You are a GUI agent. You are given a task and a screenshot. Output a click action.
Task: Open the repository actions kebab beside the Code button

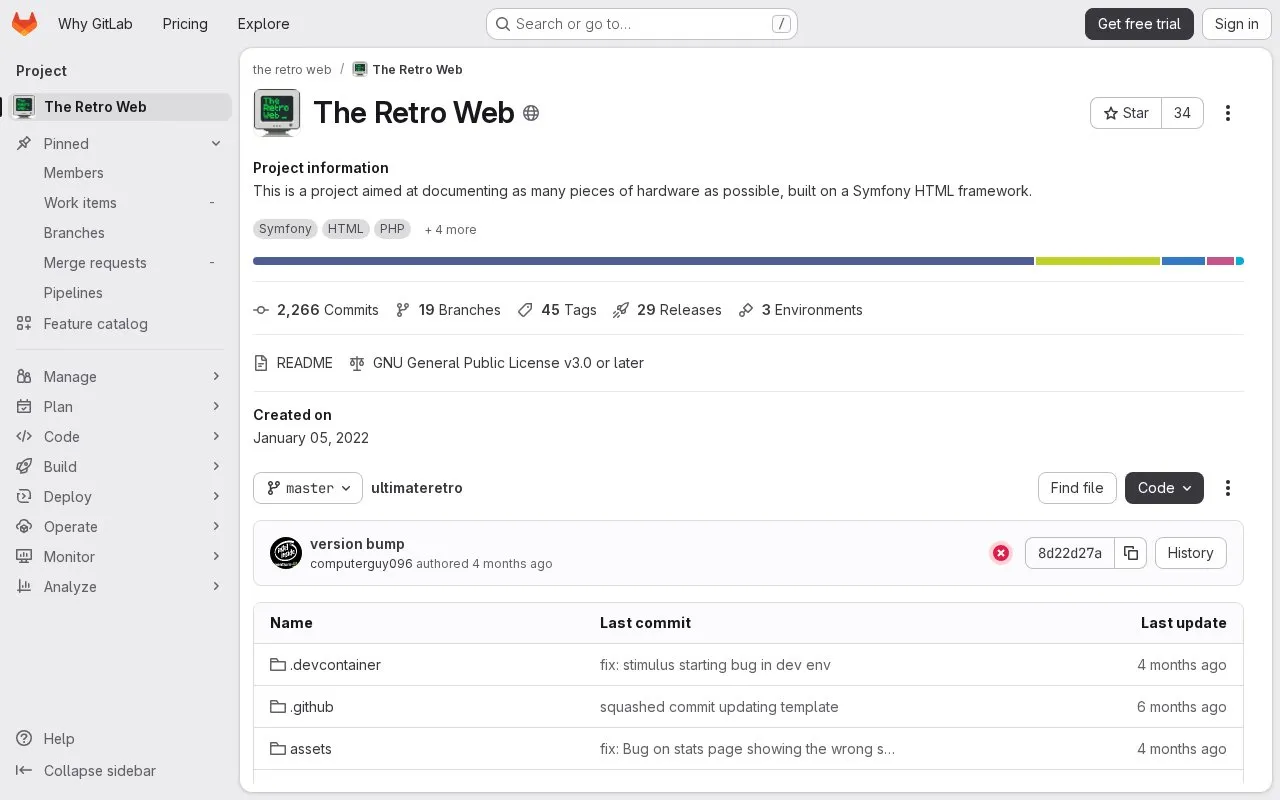[1228, 488]
